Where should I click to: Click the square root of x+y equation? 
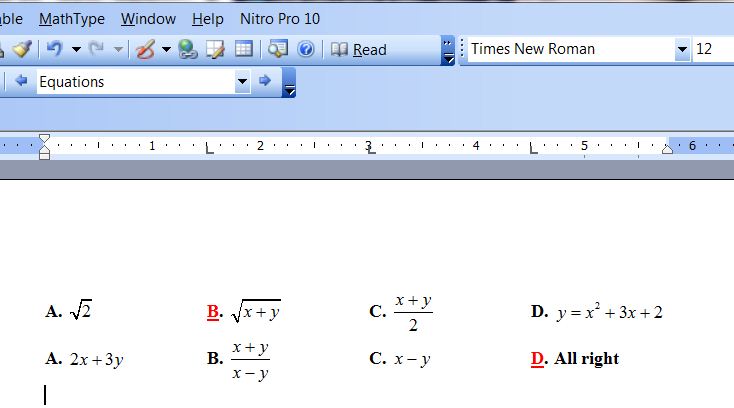point(256,311)
